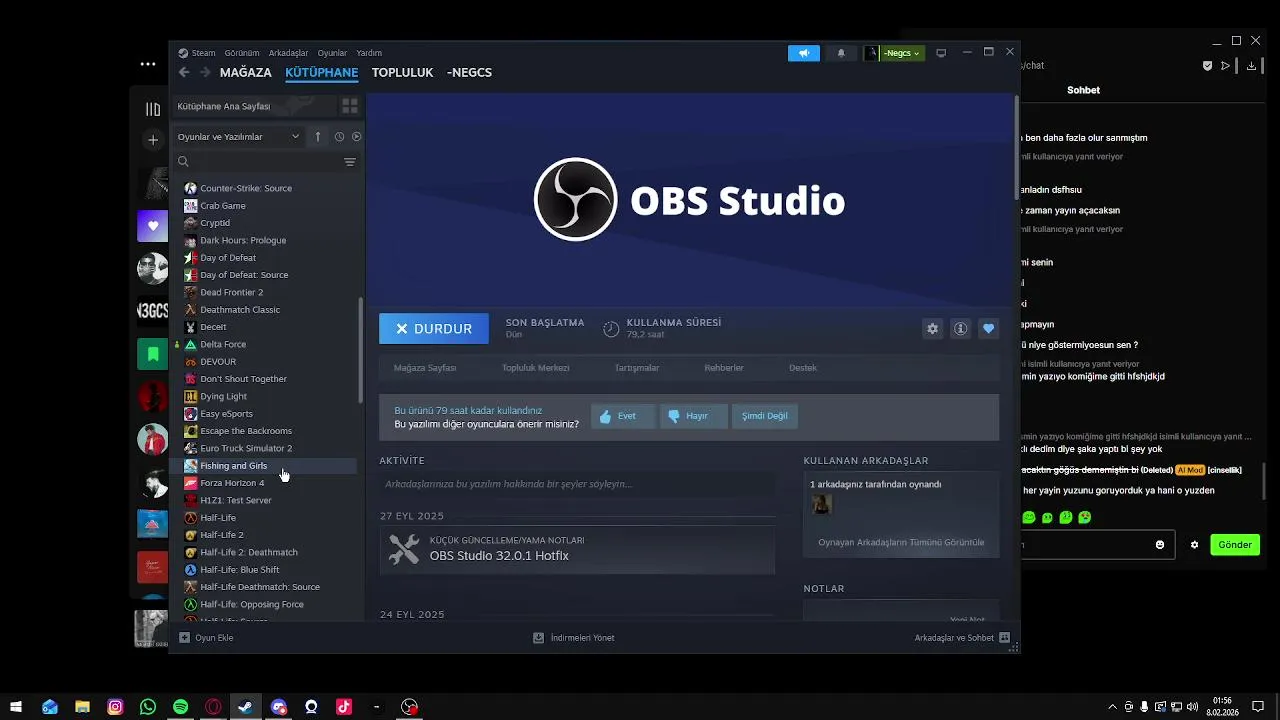1280x720 pixels.
Task: Stop OBS Studio with DURDUR button
Action: pos(434,328)
